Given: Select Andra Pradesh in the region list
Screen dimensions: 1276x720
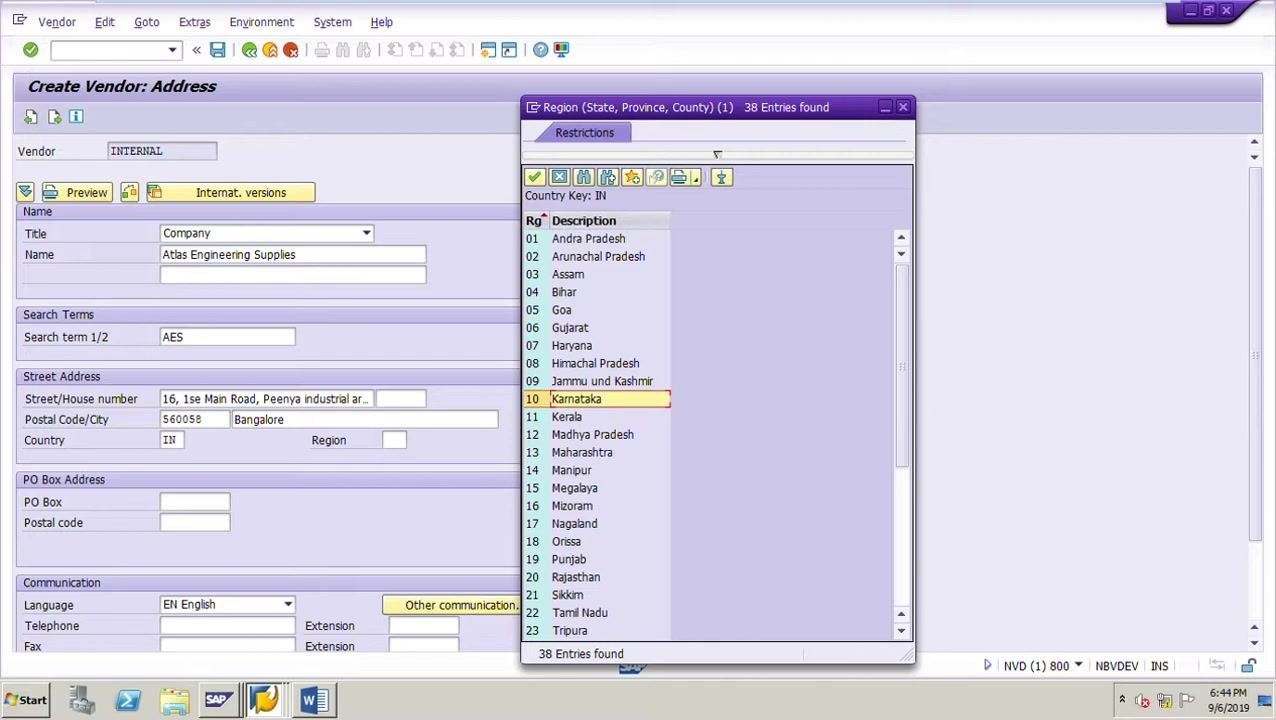Looking at the screenshot, I should [588, 239].
